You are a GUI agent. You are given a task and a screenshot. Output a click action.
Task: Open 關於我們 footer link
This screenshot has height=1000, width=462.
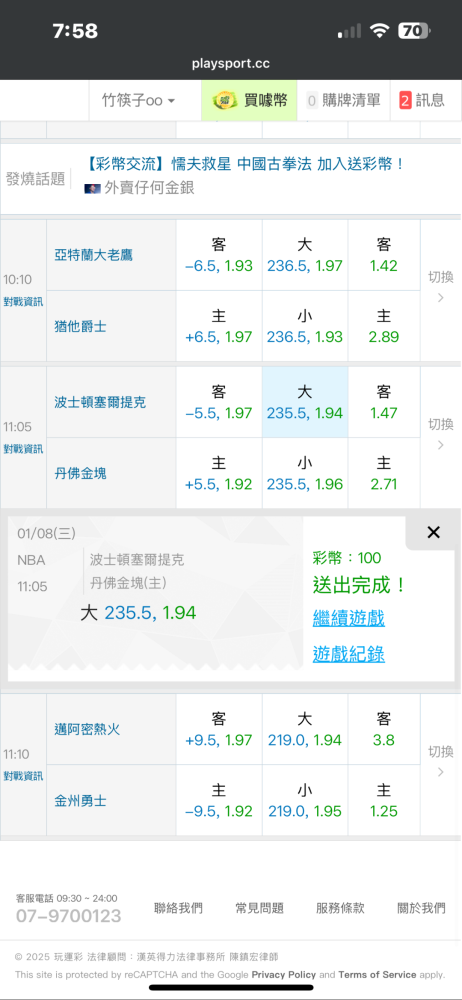(421, 908)
